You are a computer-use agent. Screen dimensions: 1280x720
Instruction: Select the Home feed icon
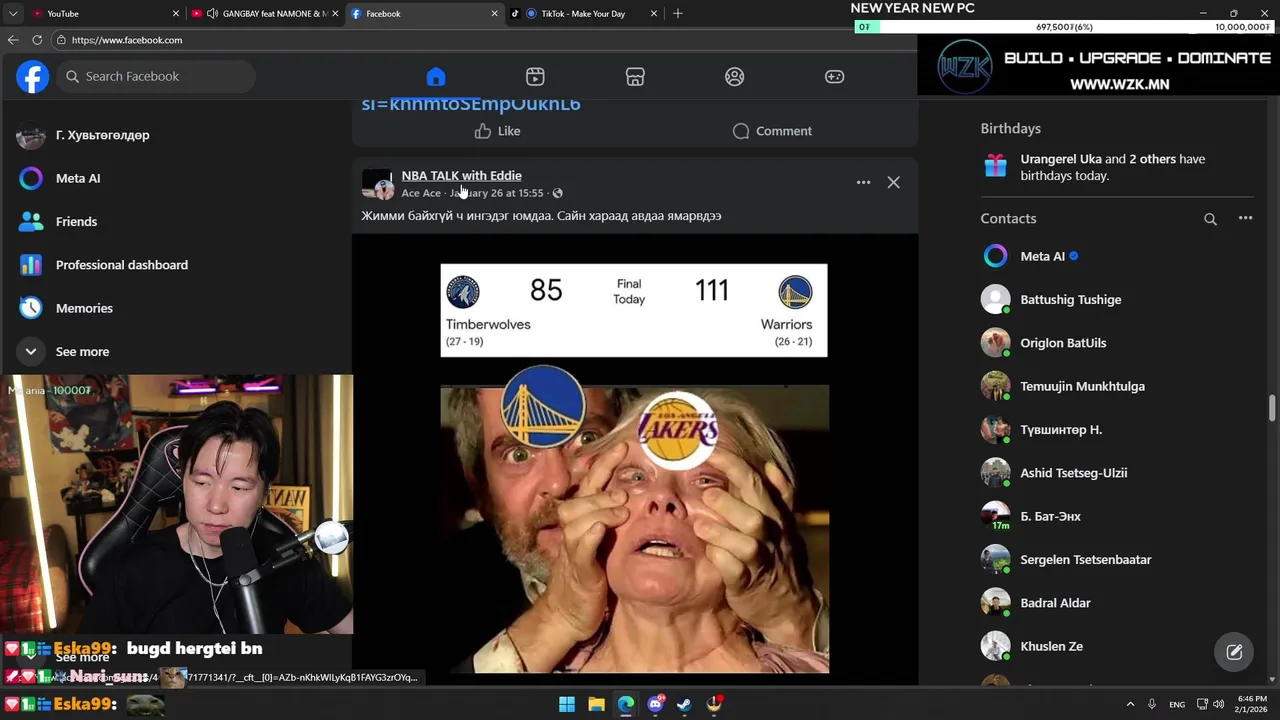pos(435,77)
